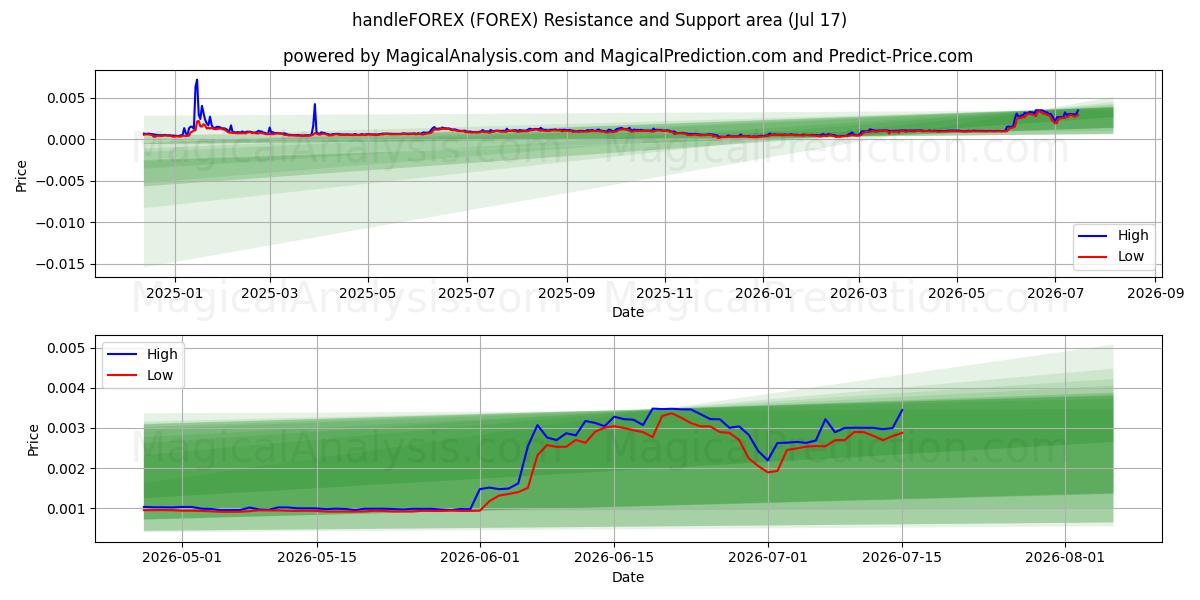Click the 2026-06-15 tick label on the bottom chart
The image size is (1200, 600).
(615, 559)
